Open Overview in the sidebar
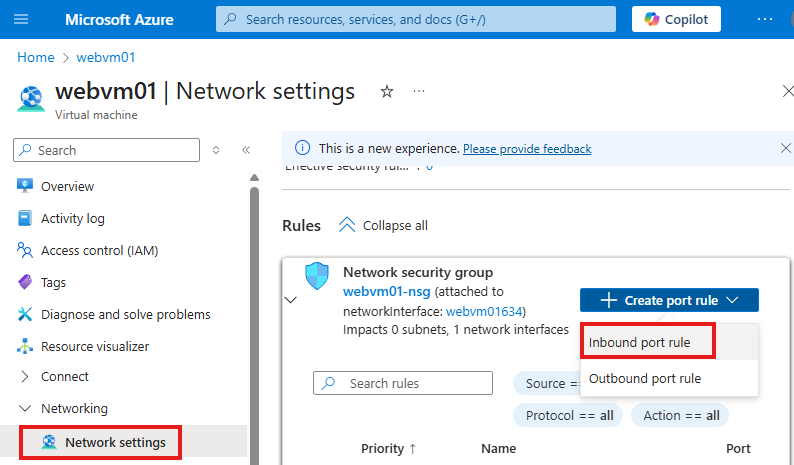 [x=67, y=186]
